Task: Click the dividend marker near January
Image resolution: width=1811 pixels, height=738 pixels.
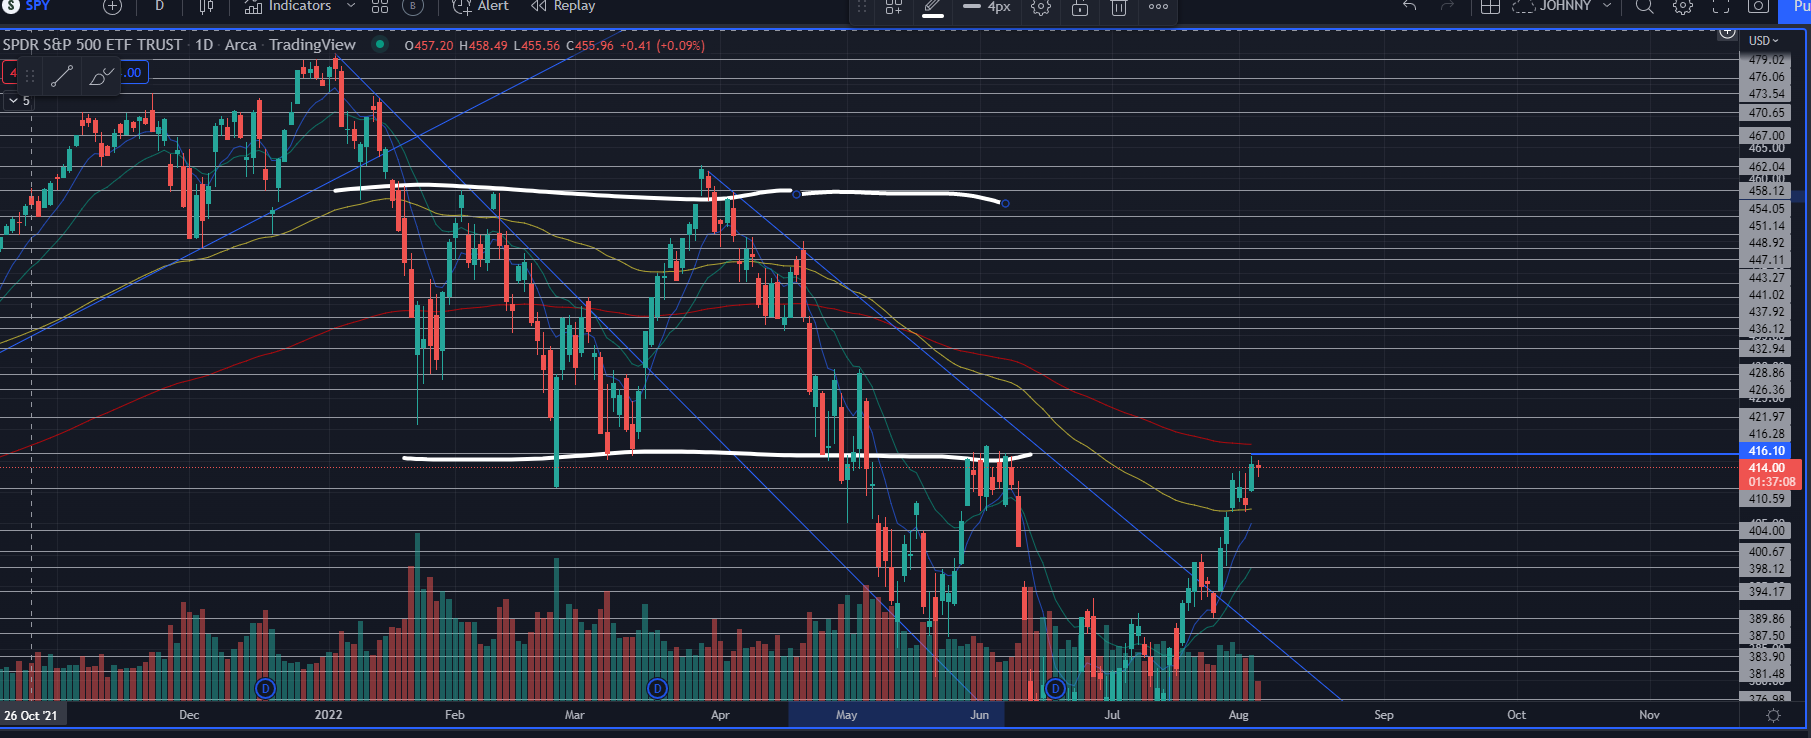Action: click(265, 688)
